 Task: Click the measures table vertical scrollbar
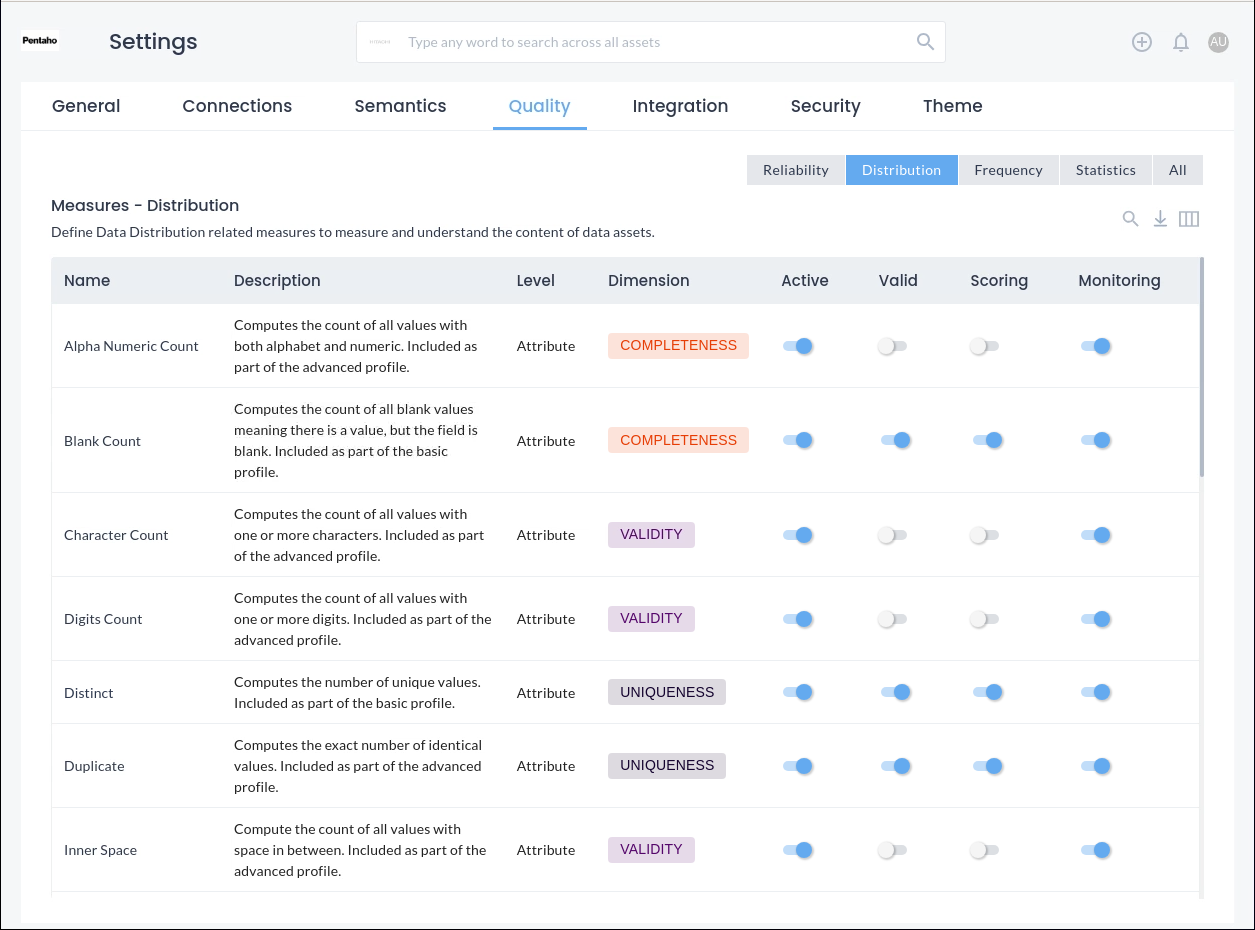pyautogui.click(x=1201, y=368)
